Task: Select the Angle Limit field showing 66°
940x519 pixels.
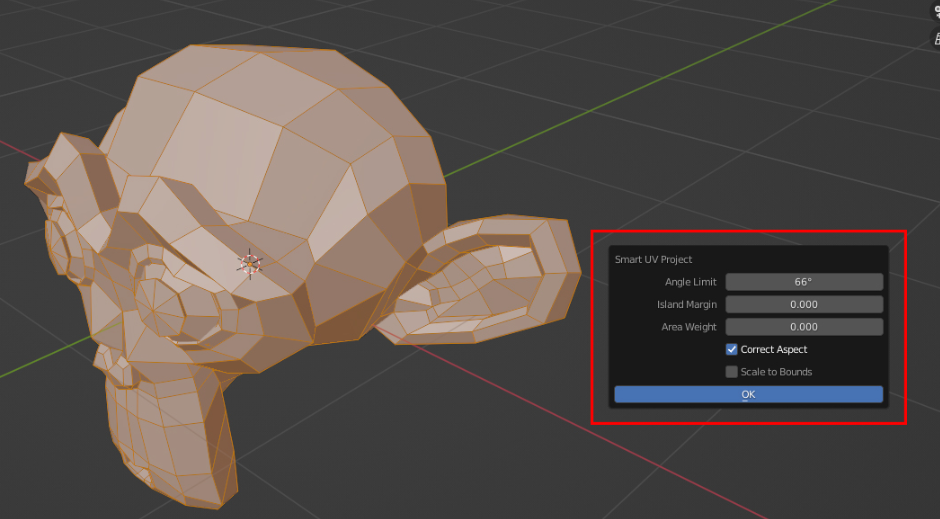Action: point(804,282)
